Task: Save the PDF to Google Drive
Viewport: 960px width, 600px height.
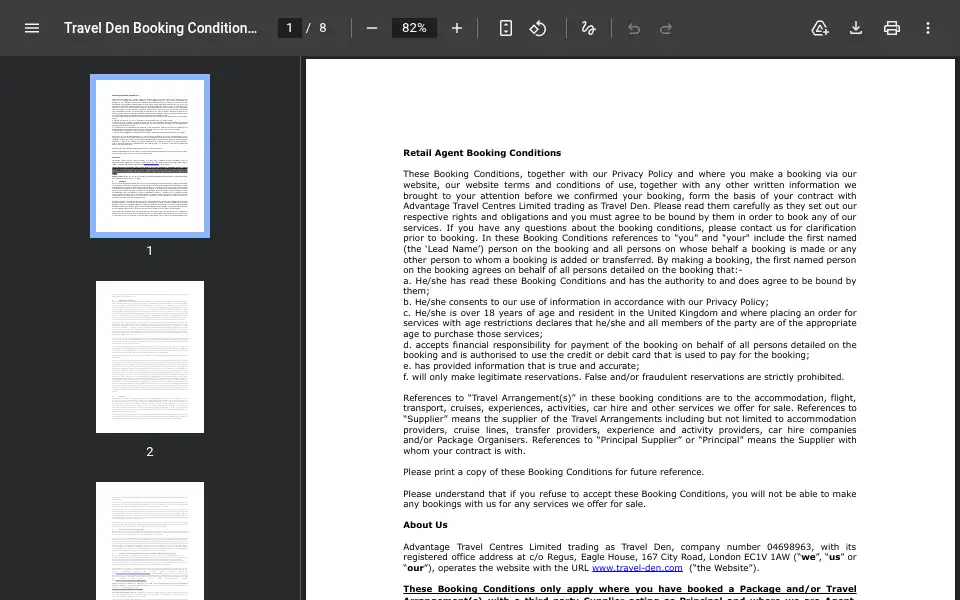Action: (820, 28)
